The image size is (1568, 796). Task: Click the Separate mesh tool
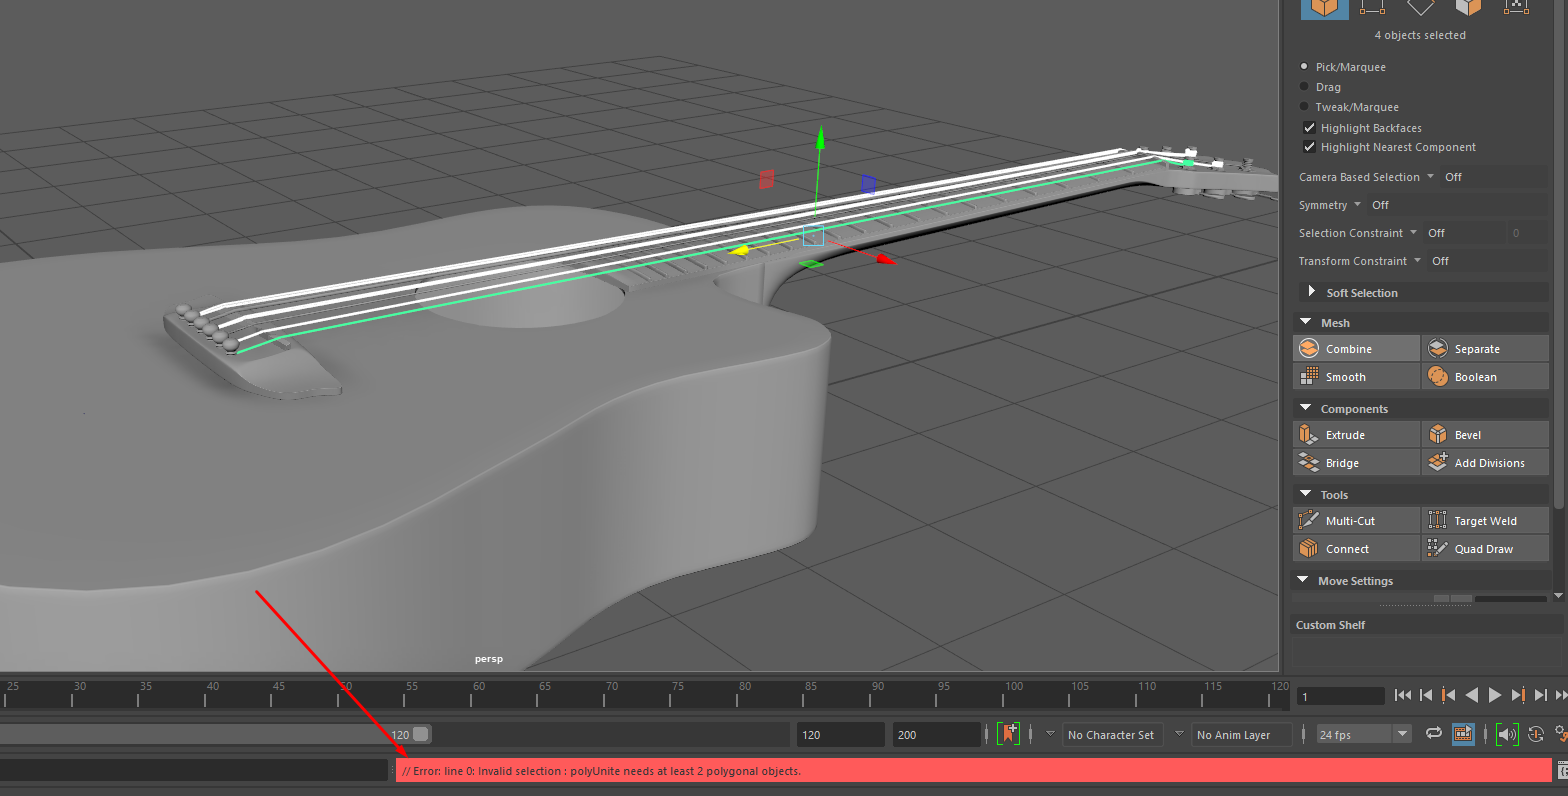point(1485,348)
